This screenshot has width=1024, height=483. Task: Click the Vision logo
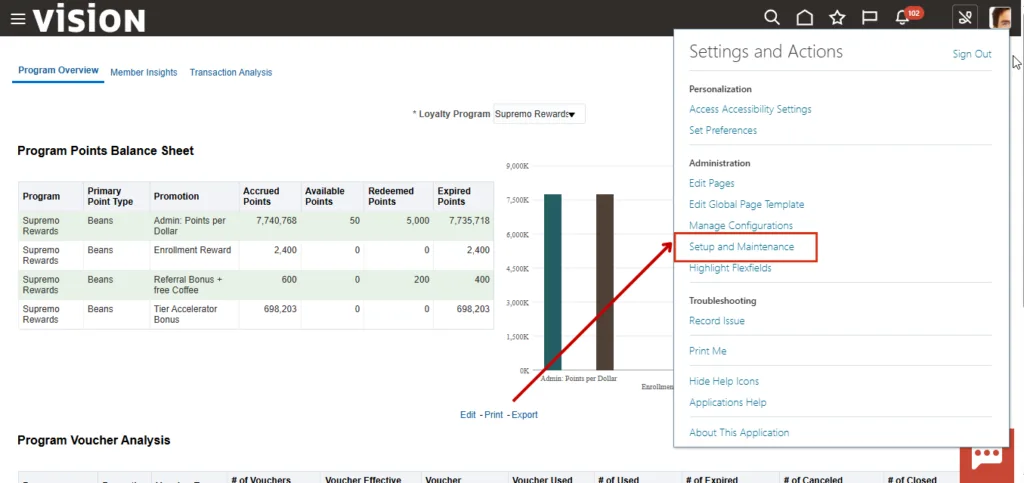click(x=89, y=18)
